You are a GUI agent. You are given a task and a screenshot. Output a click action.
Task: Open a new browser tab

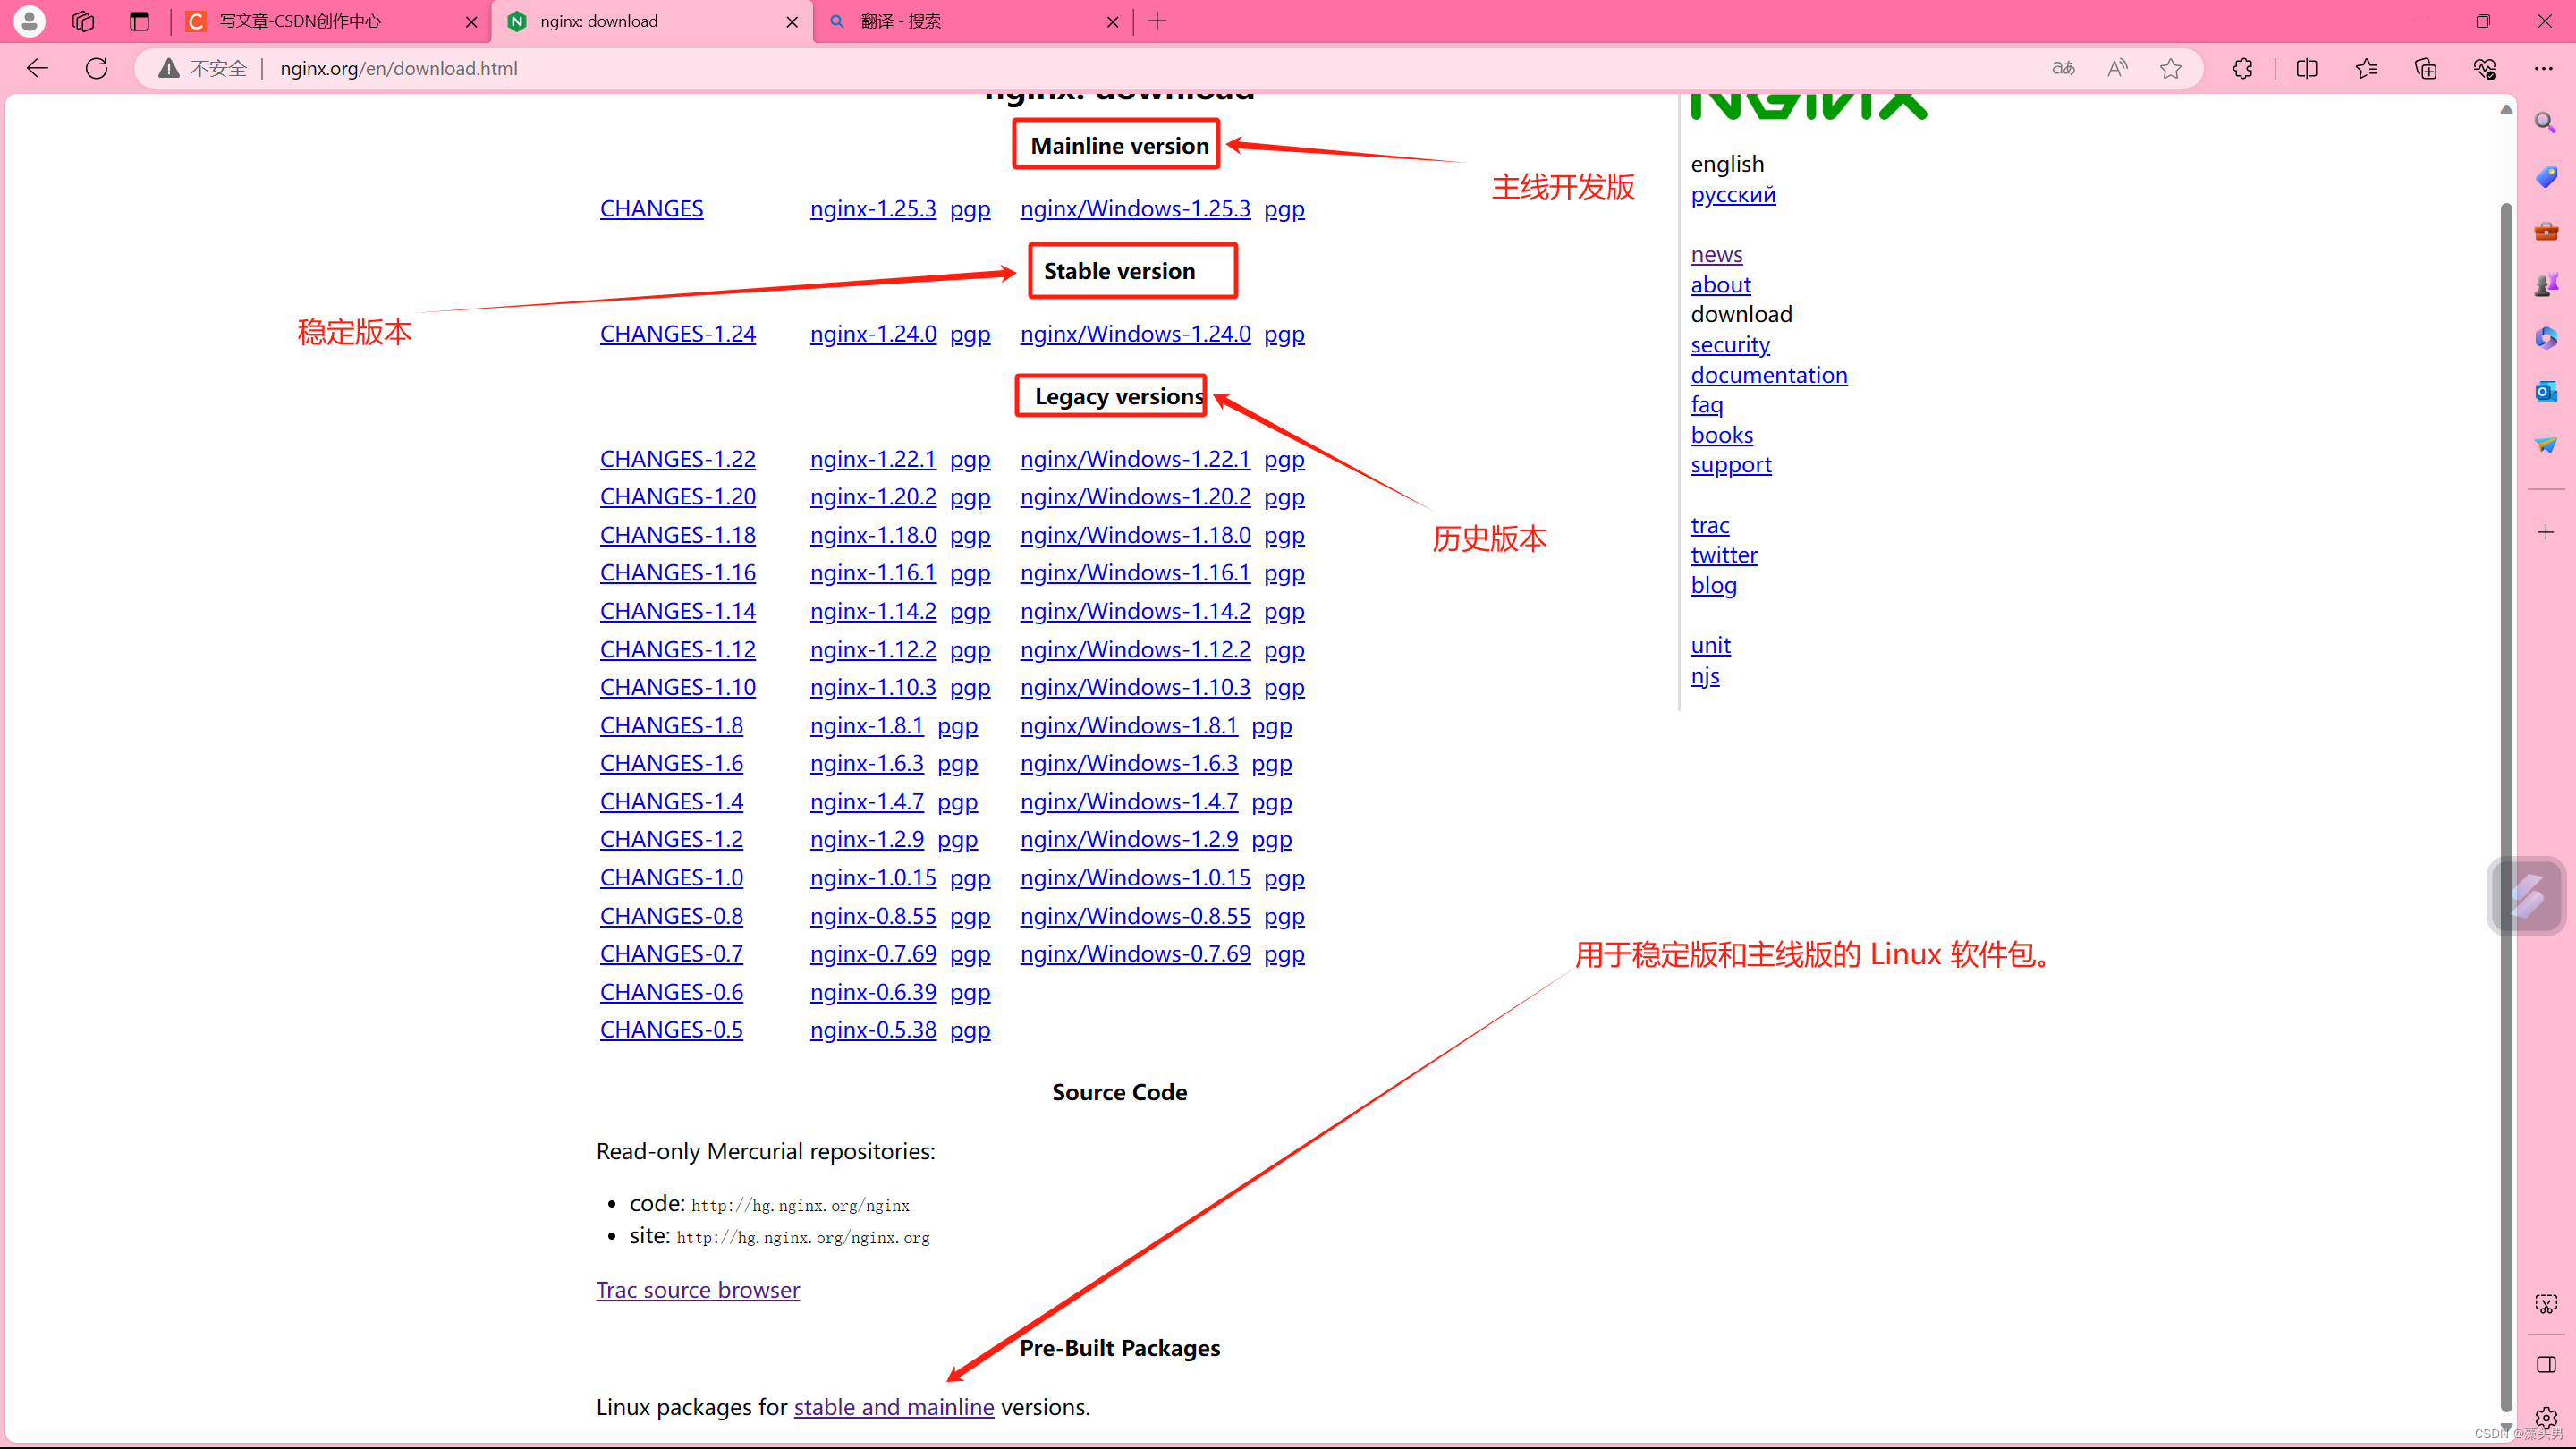pyautogui.click(x=1157, y=21)
